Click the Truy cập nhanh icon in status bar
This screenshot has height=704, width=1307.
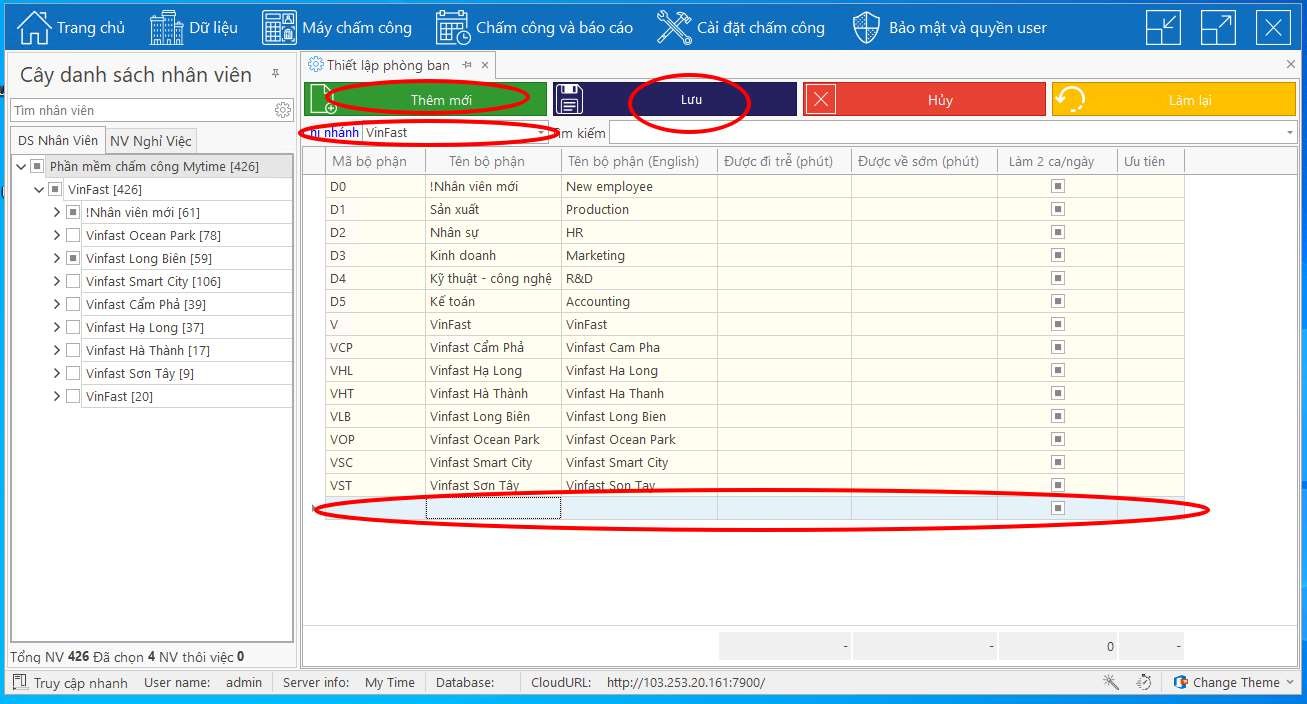pos(20,682)
